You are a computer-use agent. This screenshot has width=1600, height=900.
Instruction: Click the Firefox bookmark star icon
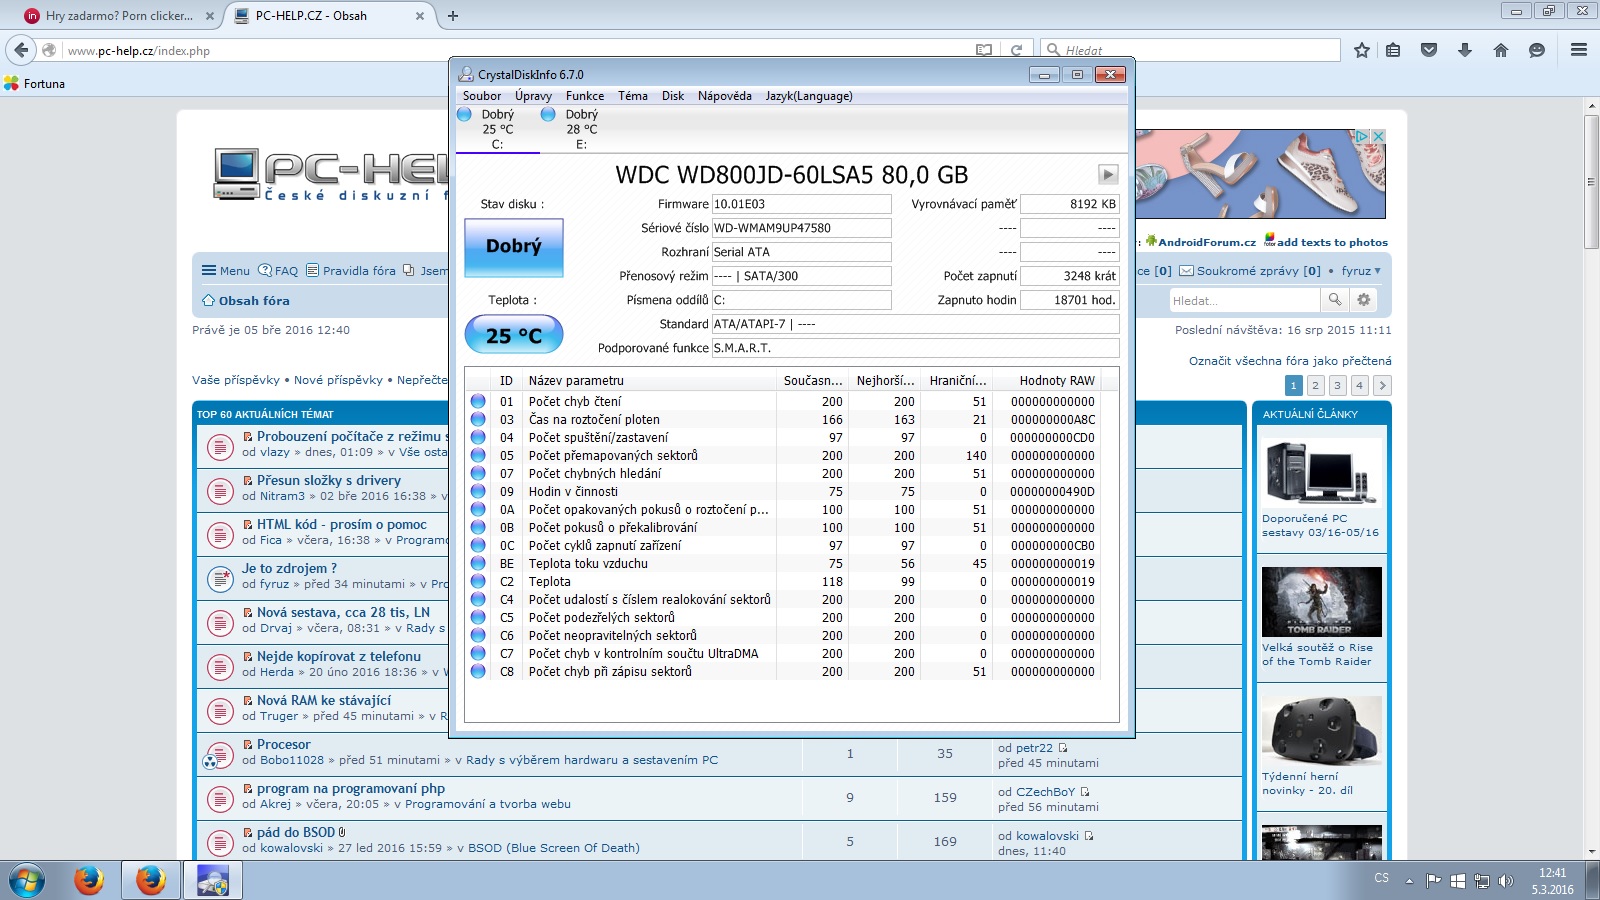1361,50
